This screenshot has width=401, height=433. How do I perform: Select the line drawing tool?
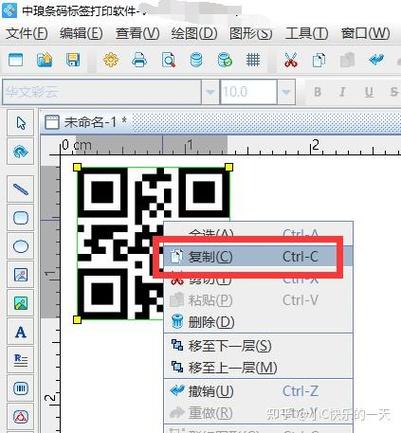pos(21,189)
